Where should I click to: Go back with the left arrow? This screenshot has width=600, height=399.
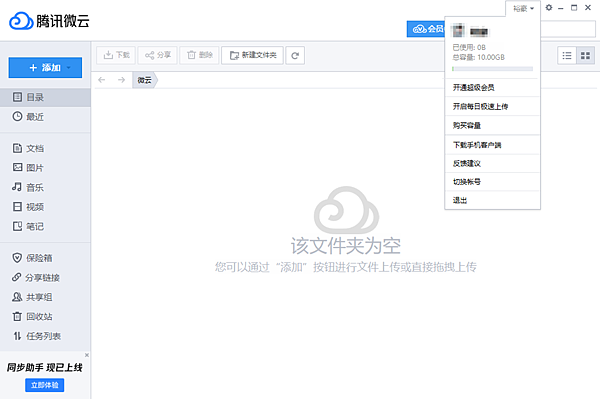102,80
